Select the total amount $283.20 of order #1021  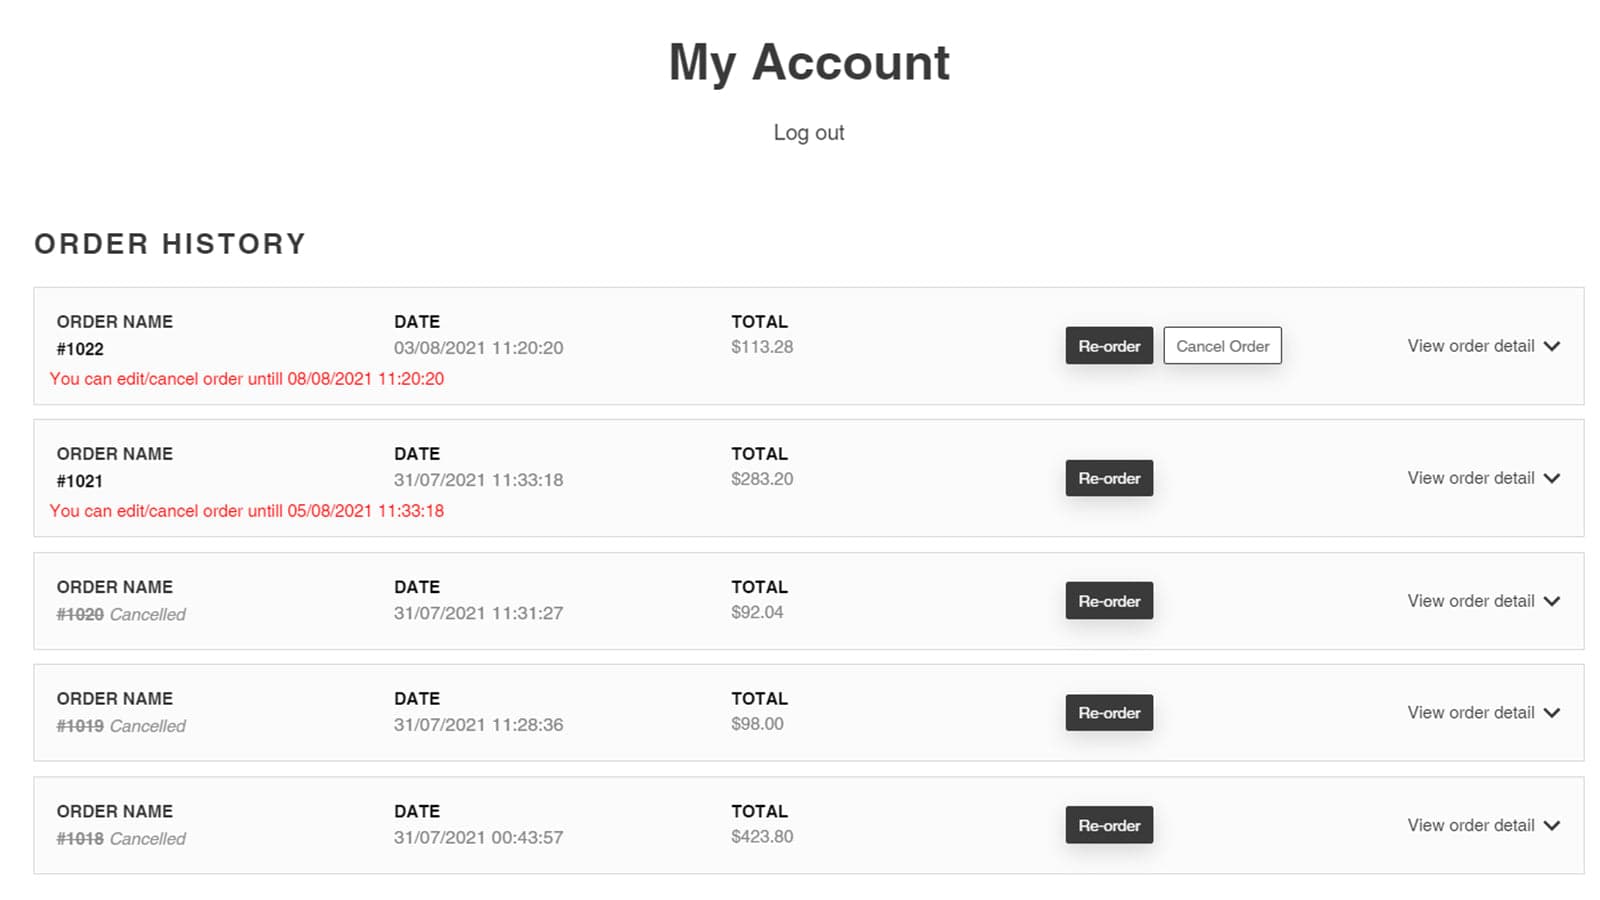(x=761, y=479)
